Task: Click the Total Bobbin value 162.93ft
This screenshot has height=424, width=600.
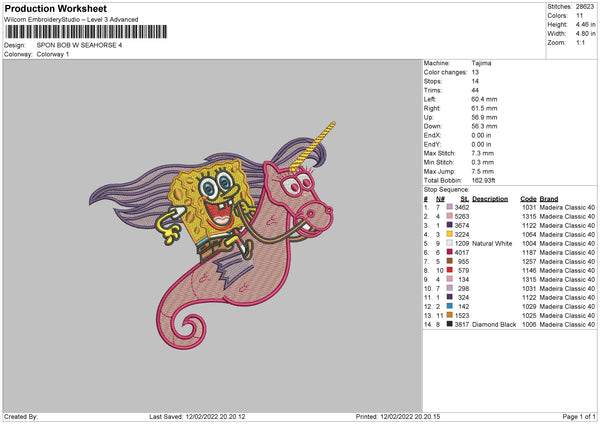Action: pyautogui.click(x=483, y=180)
